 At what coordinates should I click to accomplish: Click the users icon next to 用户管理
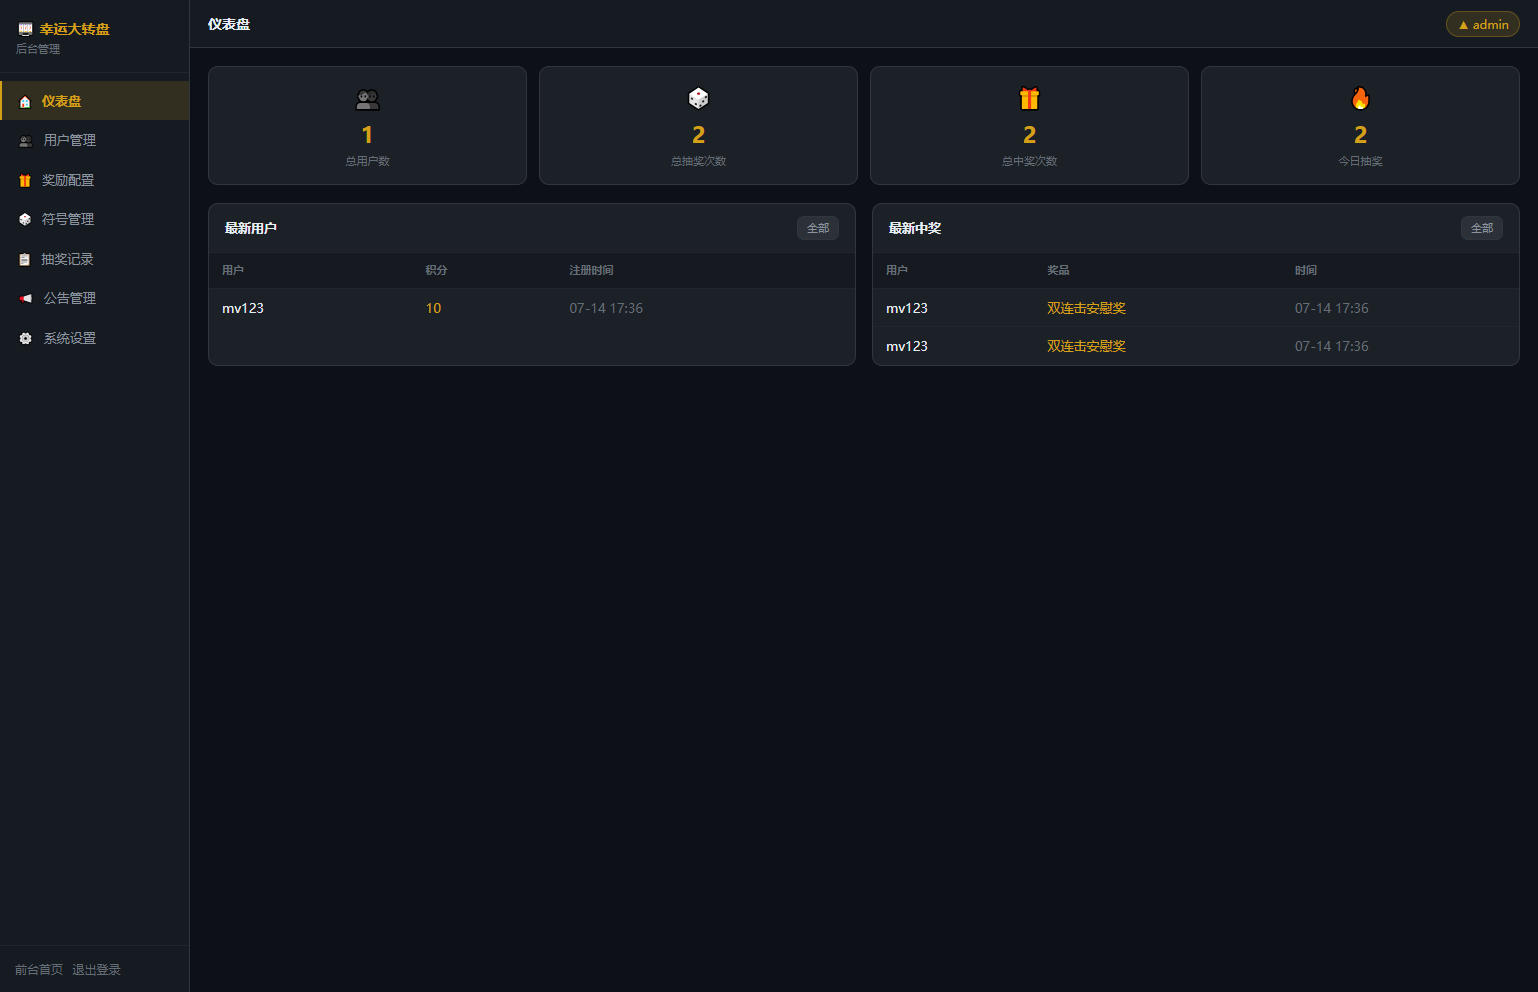(x=26, y=141)
